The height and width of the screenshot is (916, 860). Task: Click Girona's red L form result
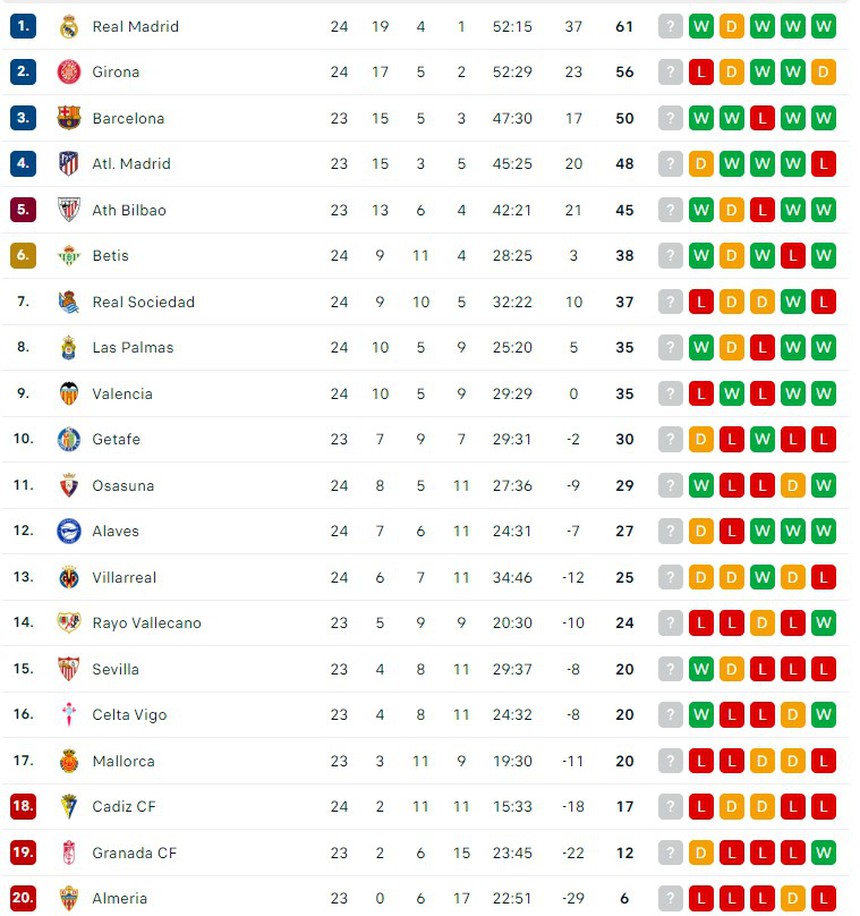[701, 72]
